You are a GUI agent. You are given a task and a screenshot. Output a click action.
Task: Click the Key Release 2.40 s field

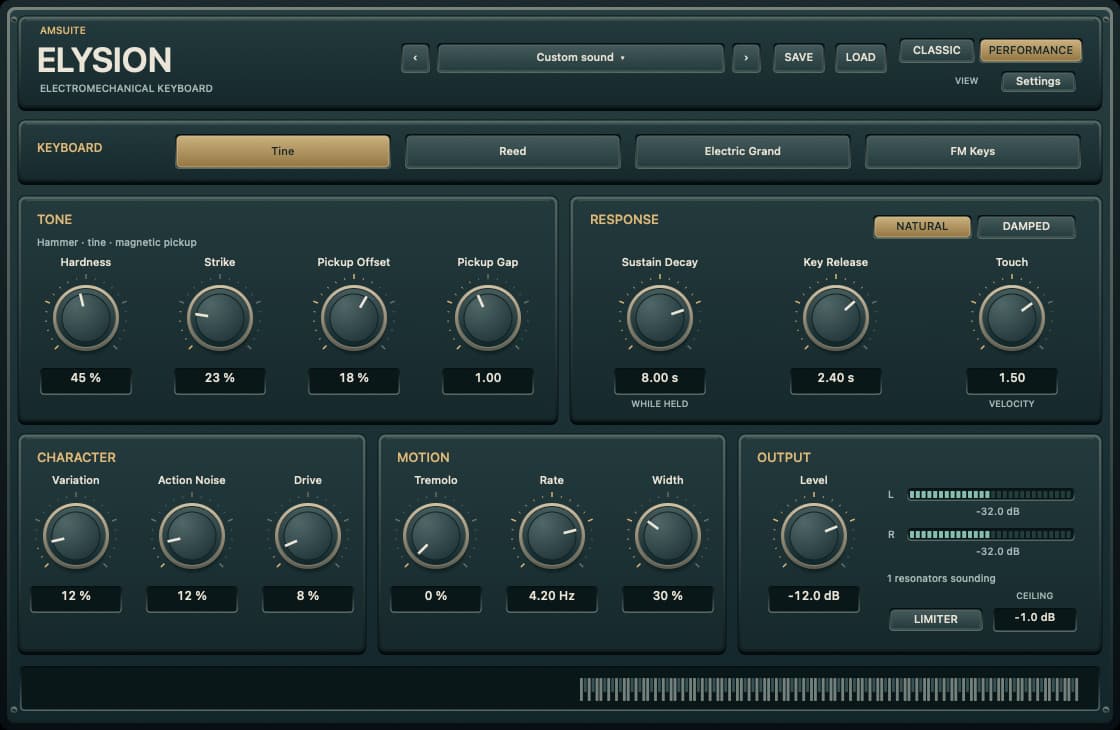(x=836, y=379)
